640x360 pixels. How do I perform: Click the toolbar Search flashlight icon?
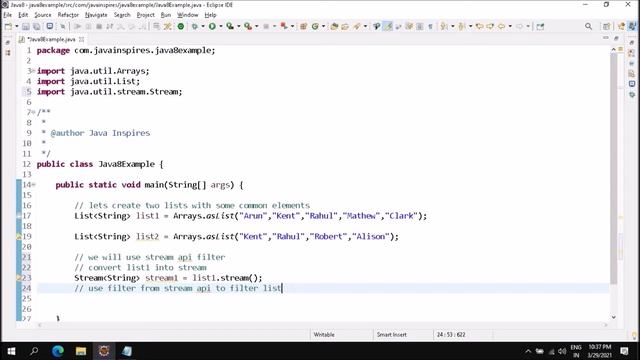point(357,27)
